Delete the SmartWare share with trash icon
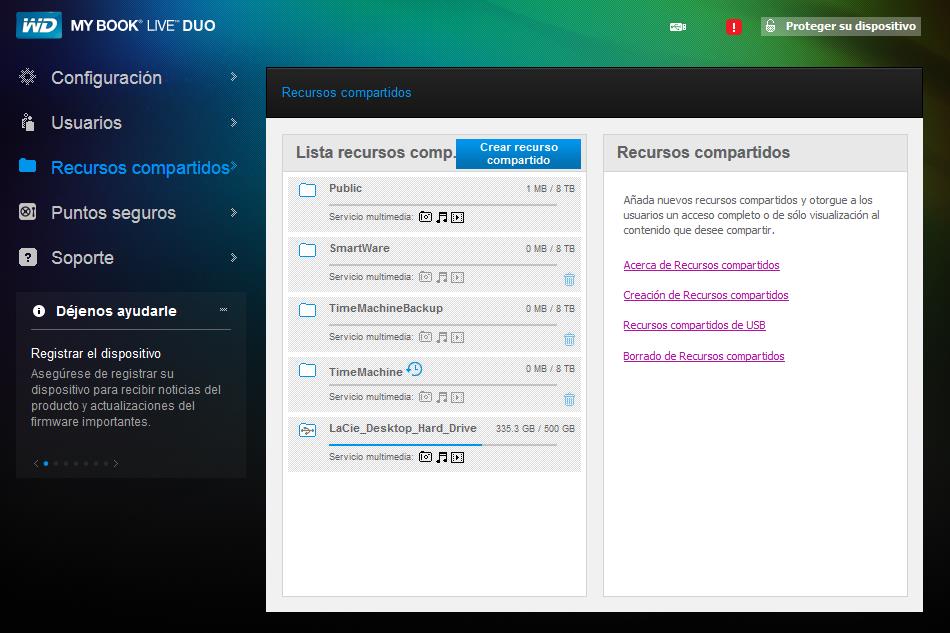 point(569,280)
